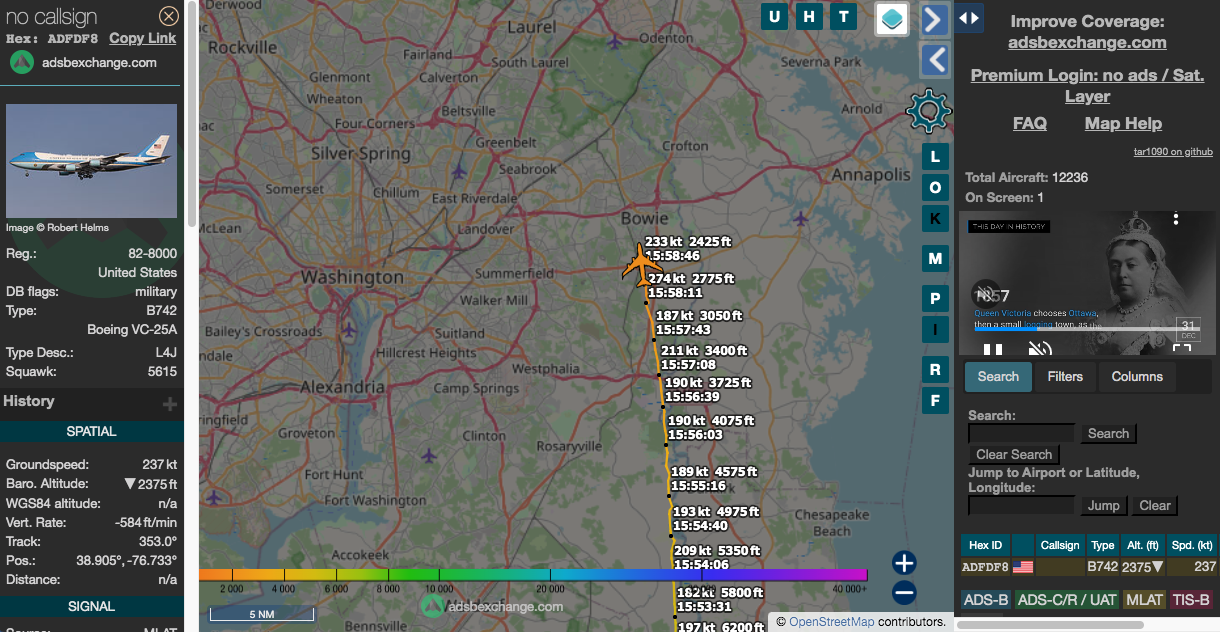Sort the table by Type column

(x=1102, y=545)
